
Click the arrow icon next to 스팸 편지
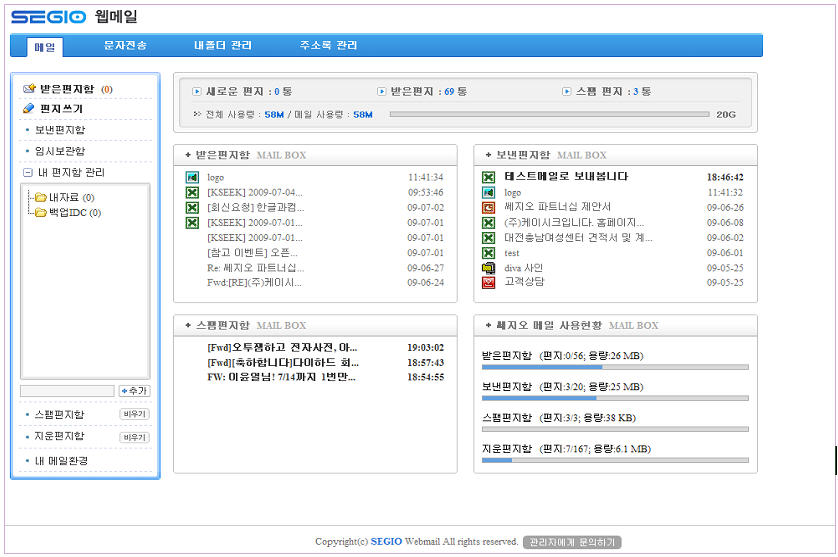click(x=566, y=91)
